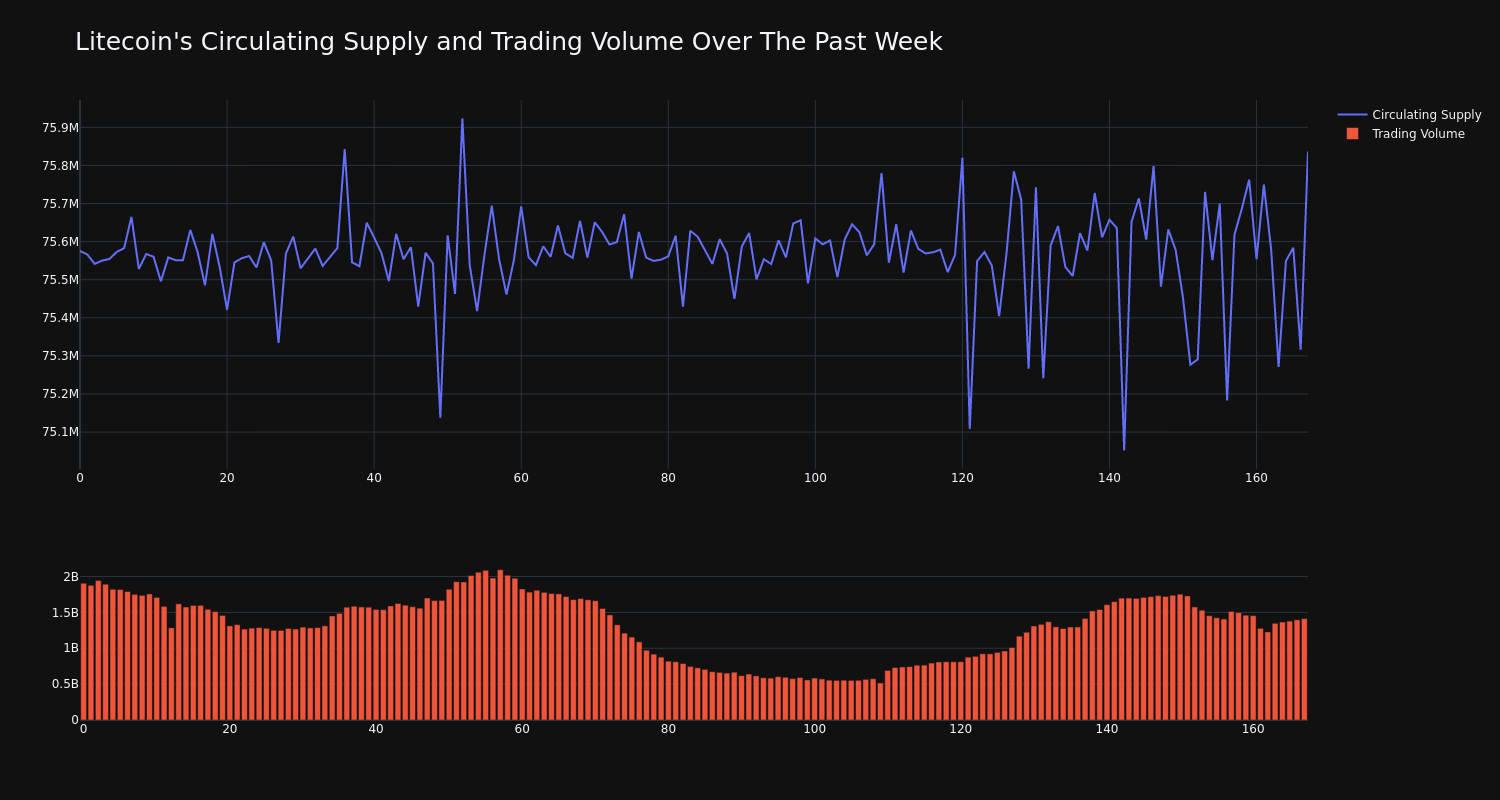Toggle the Circulating Supply legend entry
Viewport: 1500px width, 800px height.
tap(1409, 115)
